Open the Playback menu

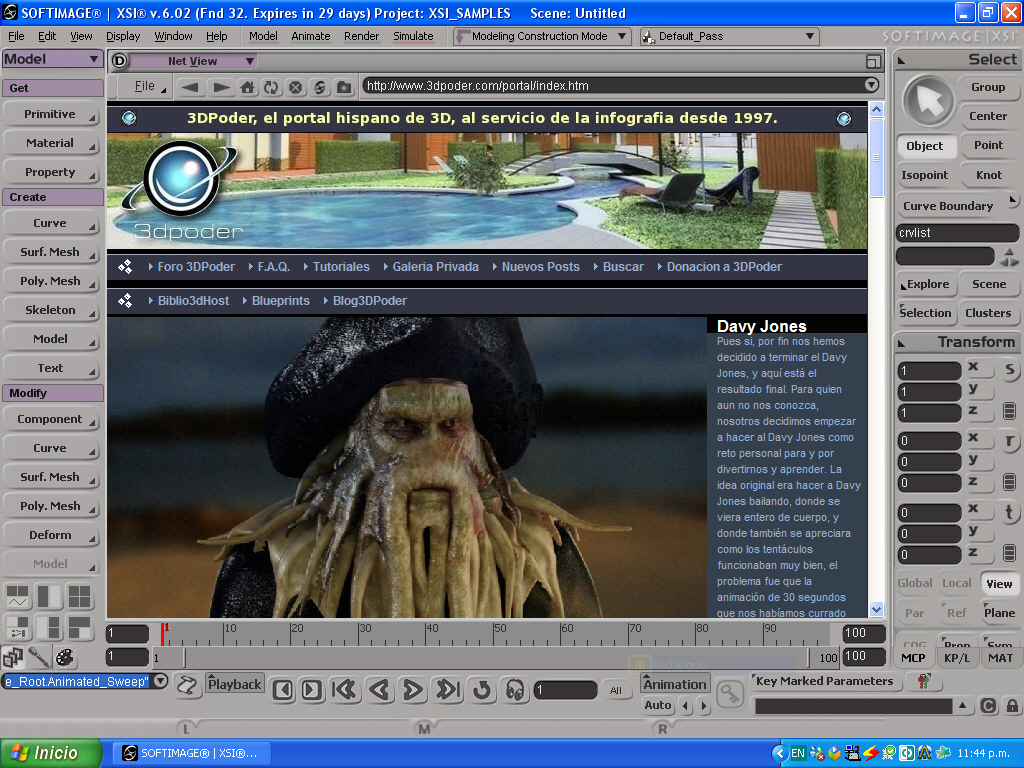[234, 684]
